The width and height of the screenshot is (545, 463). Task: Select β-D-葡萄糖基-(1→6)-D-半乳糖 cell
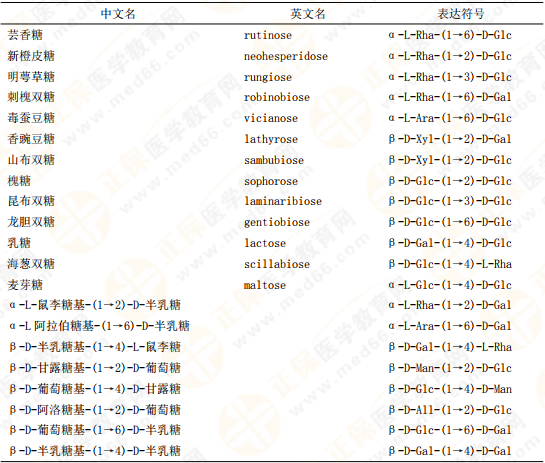pyautogui.click(x=95, y=430)
